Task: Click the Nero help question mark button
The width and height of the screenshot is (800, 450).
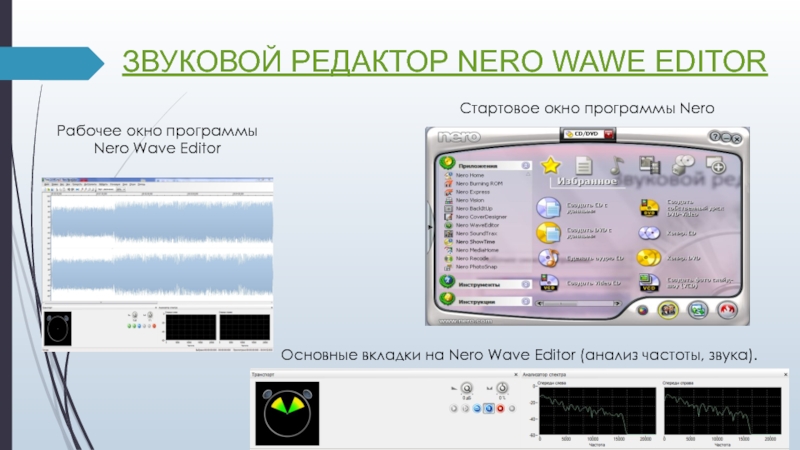Action: [x=714, y=136]
